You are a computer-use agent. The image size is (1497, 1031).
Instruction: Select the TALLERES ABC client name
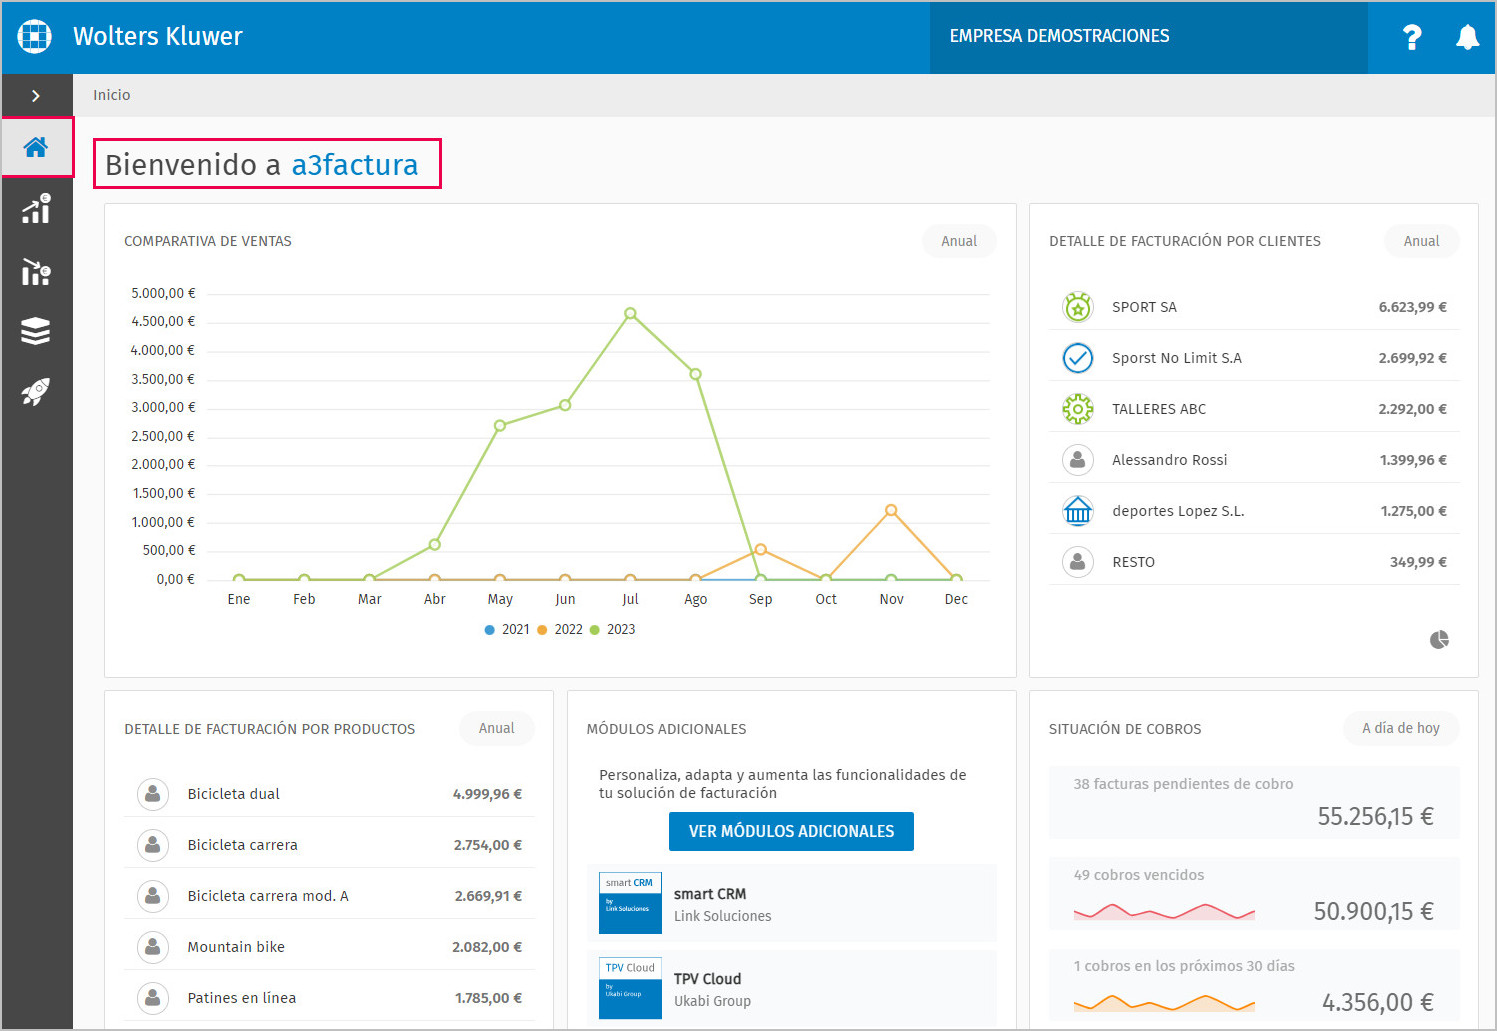point(1159,409)
